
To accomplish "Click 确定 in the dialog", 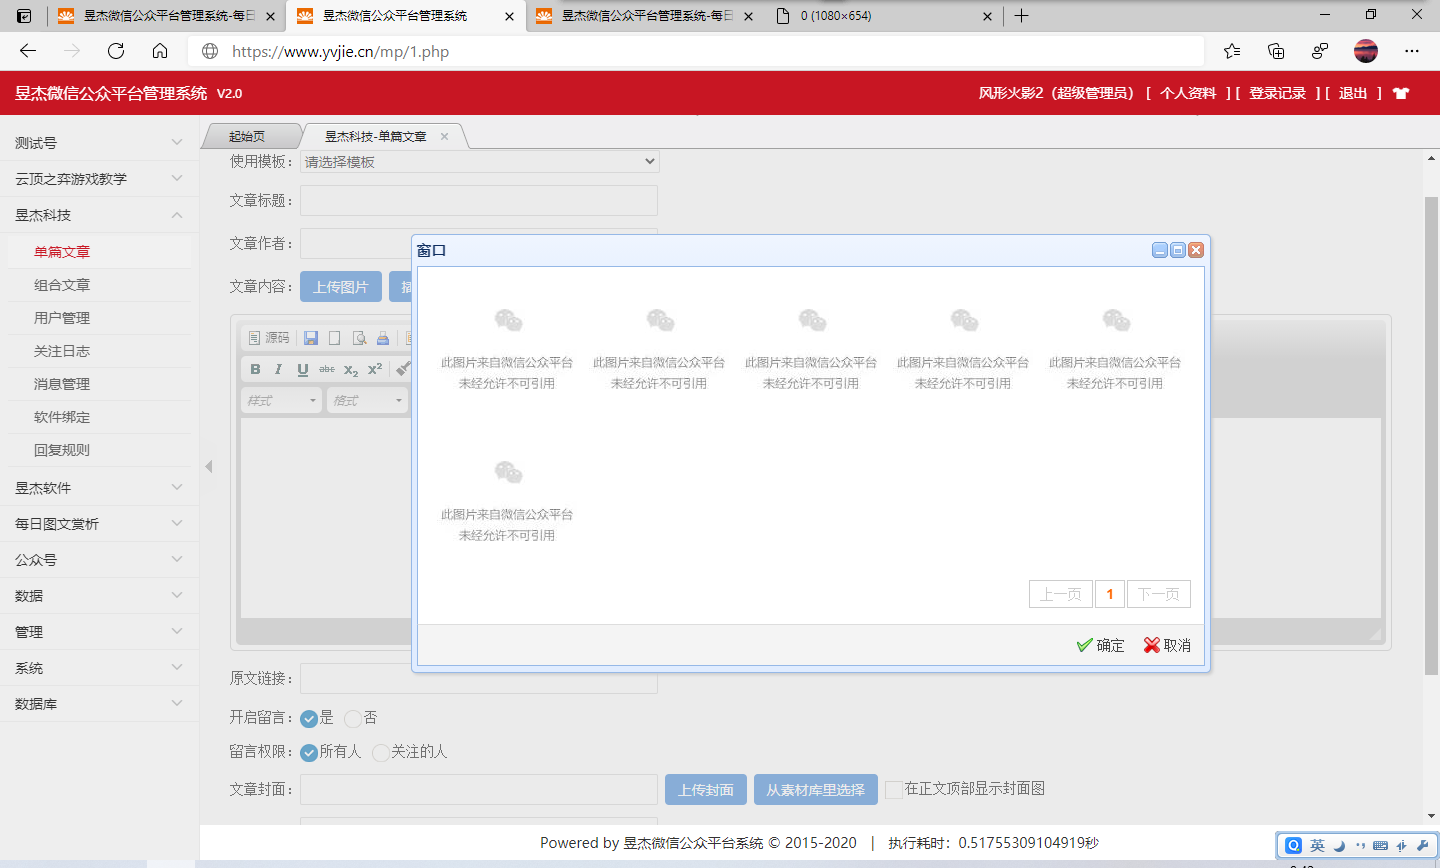I will (x=1100, y=645).
